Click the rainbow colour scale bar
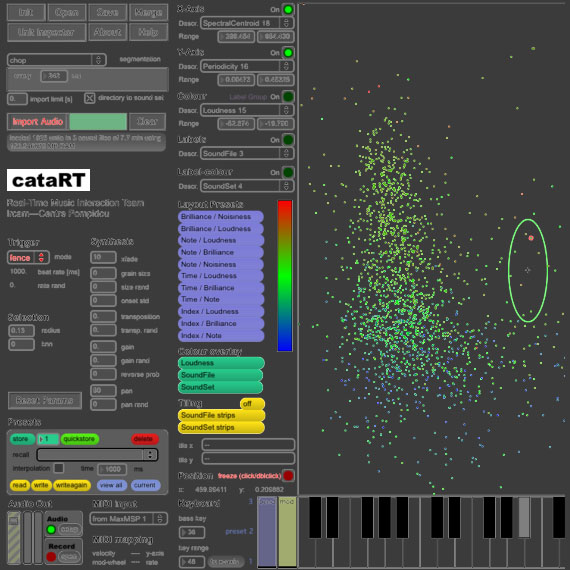 click(x=285, y=276)
